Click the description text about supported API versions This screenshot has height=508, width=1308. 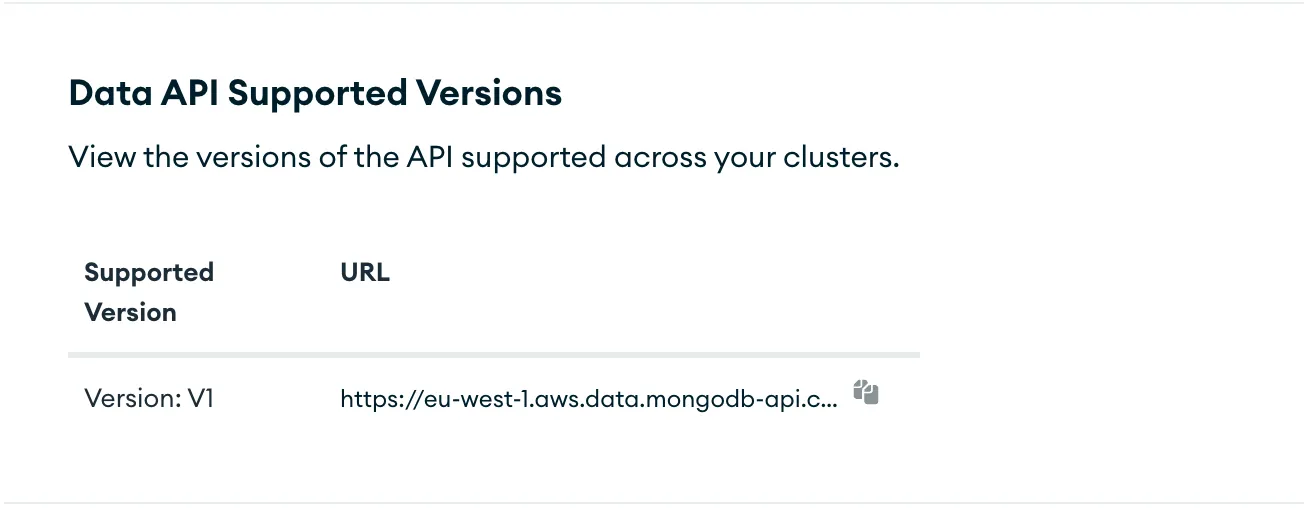click(484, 157)
